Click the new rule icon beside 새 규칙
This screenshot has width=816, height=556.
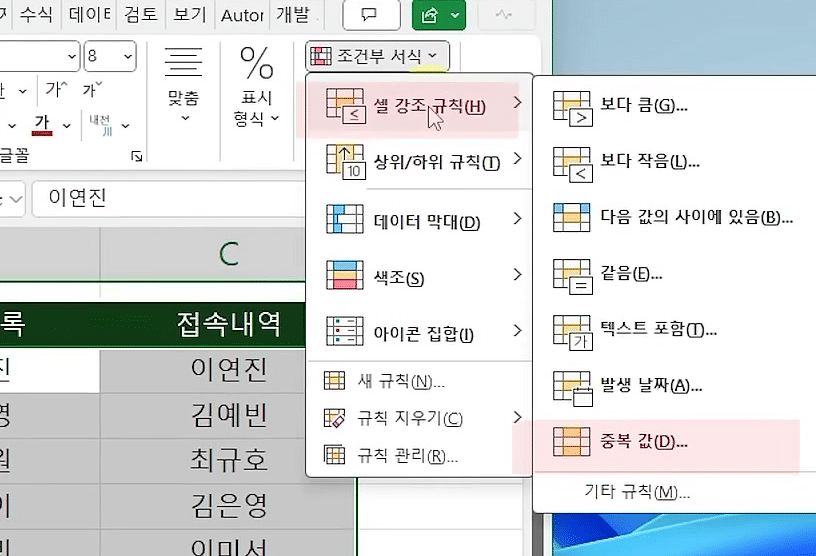coord(334,381)
